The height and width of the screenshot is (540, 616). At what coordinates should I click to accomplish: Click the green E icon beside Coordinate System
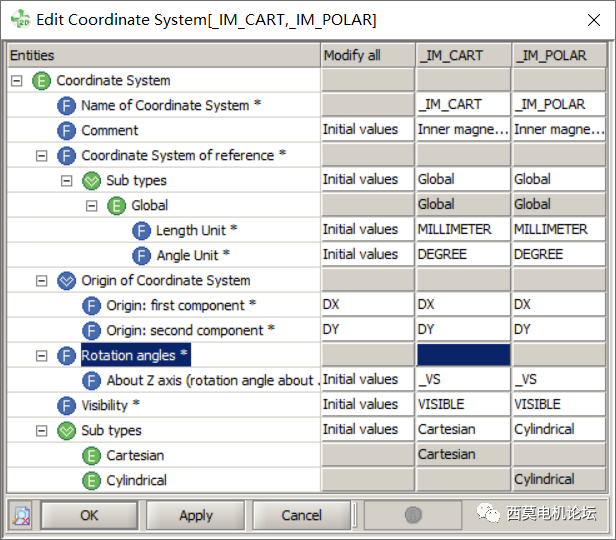click(x=41, y=81)
